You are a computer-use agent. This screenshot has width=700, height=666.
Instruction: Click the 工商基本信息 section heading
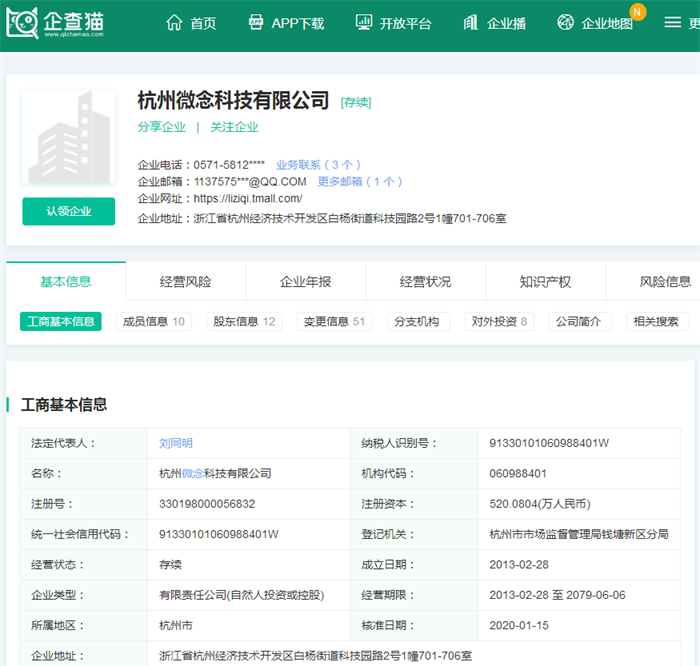click(x=64, y=404)
